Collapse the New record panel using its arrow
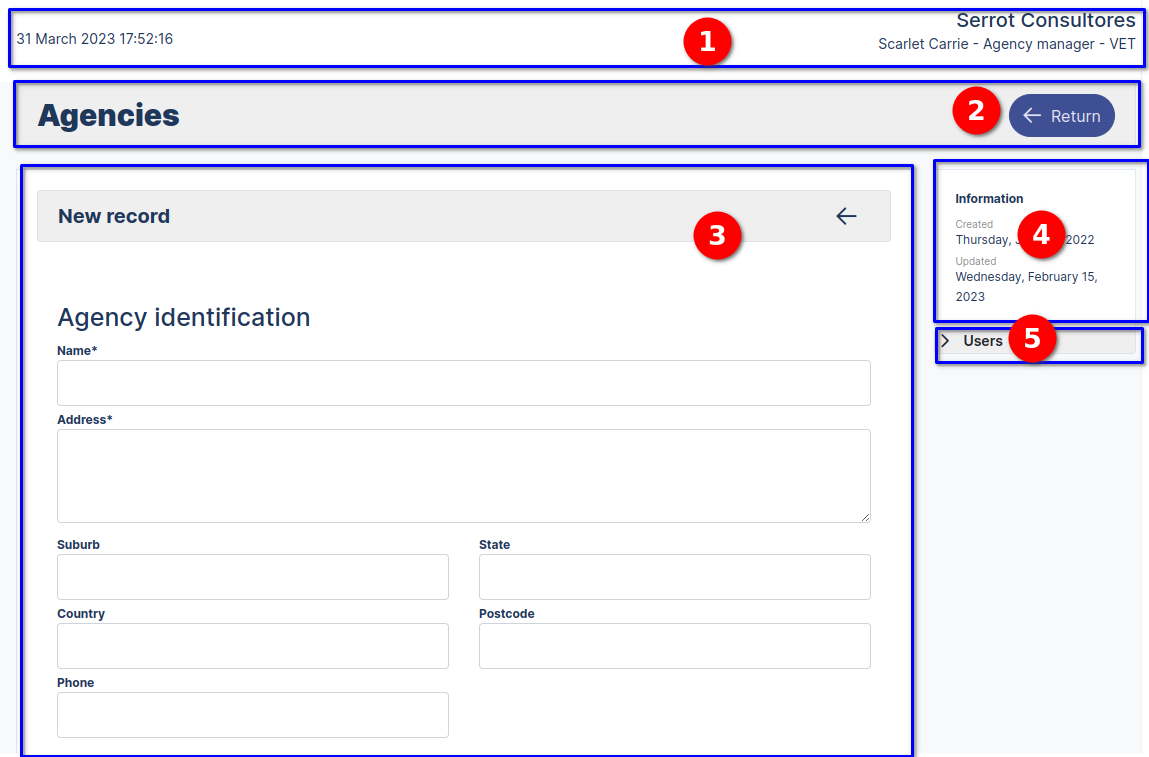The height and width of the screenshot is (757, 1149). click(846, 215)
